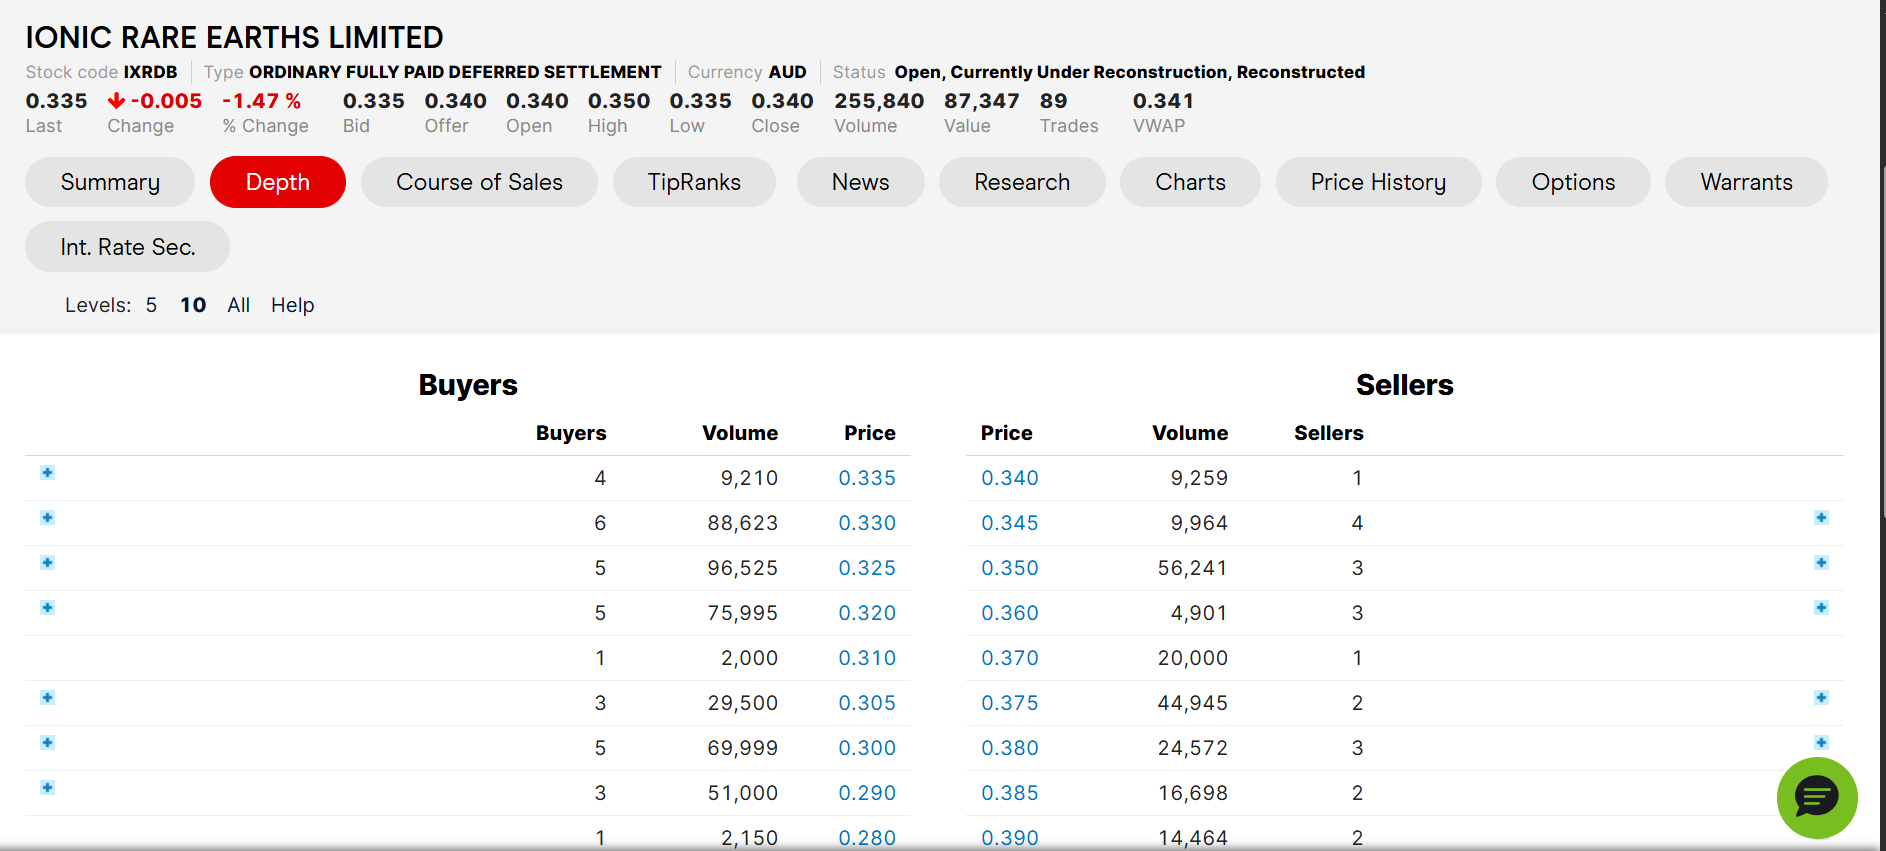Click plus icon beside buyers 0.305 row
The height and width of the screenshot is (851, 1886).
[47, 698]
